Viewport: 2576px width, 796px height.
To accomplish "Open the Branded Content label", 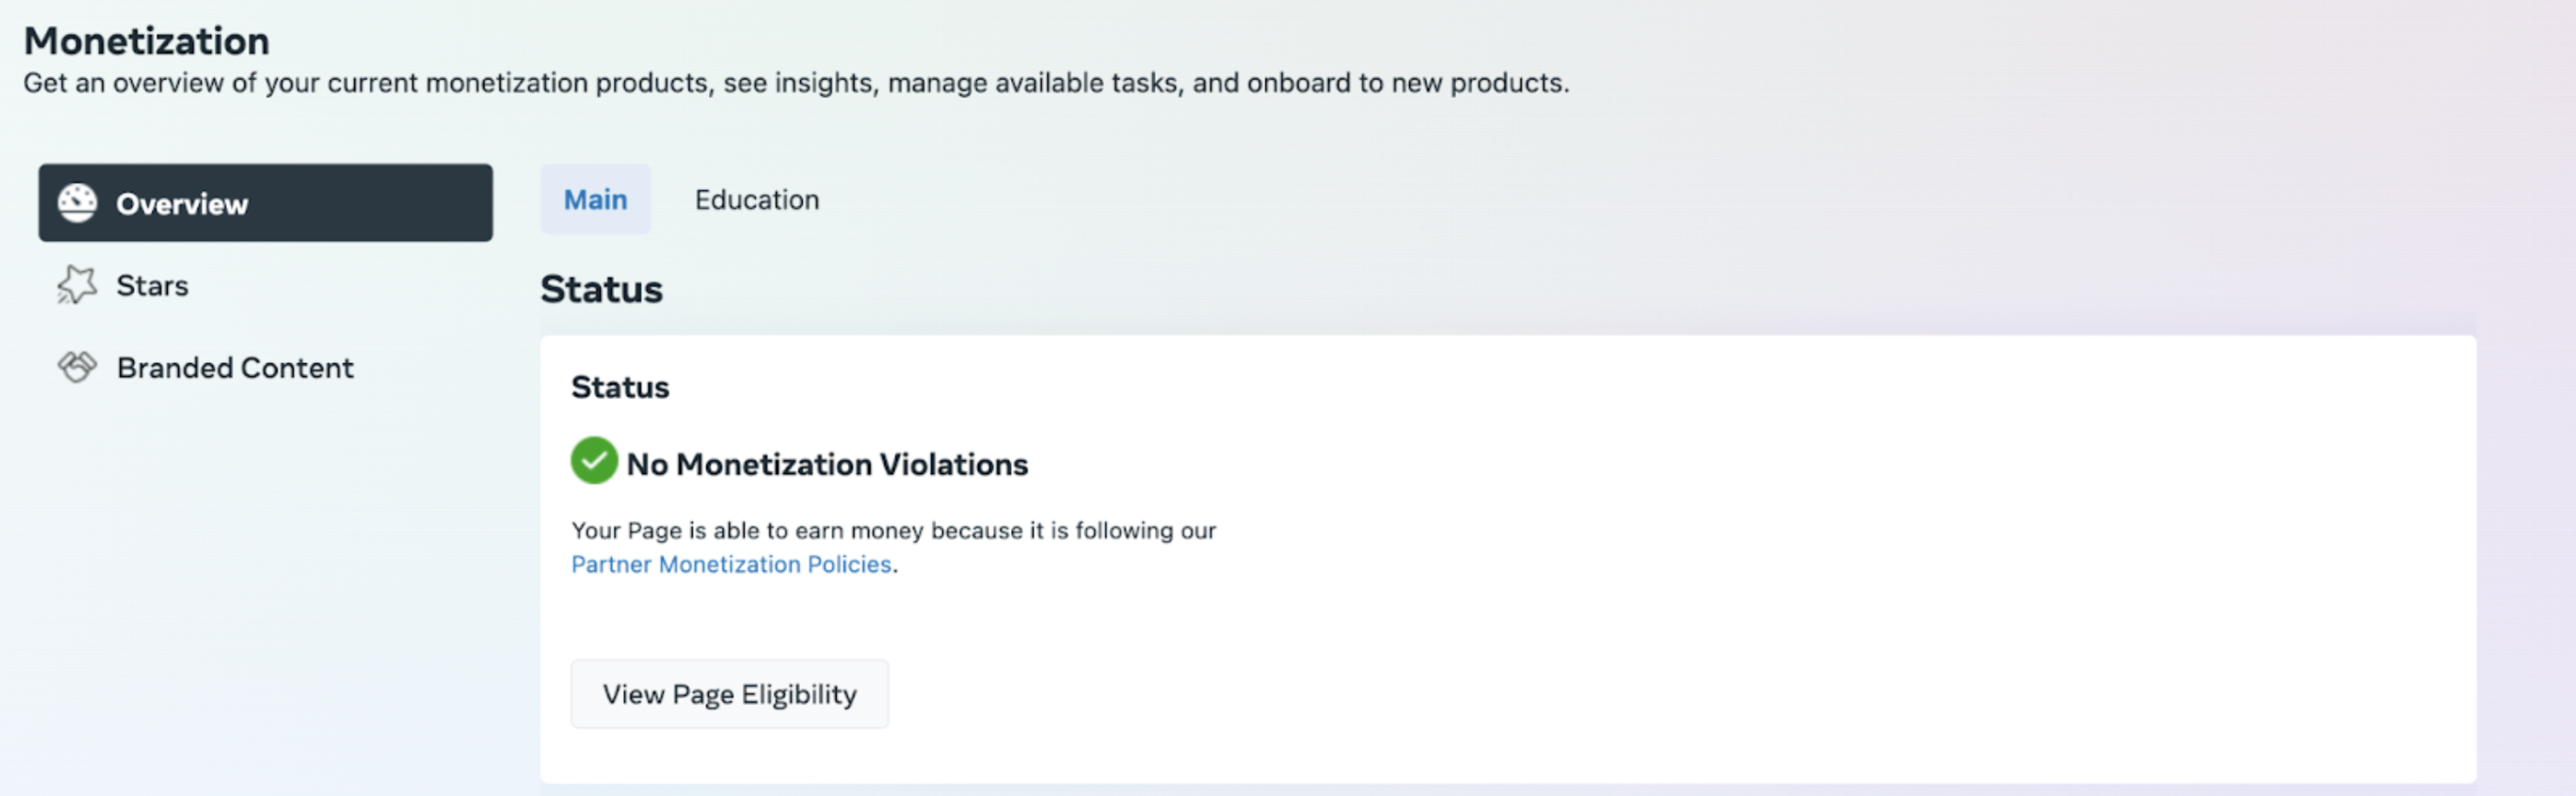I will pos(235,368).
